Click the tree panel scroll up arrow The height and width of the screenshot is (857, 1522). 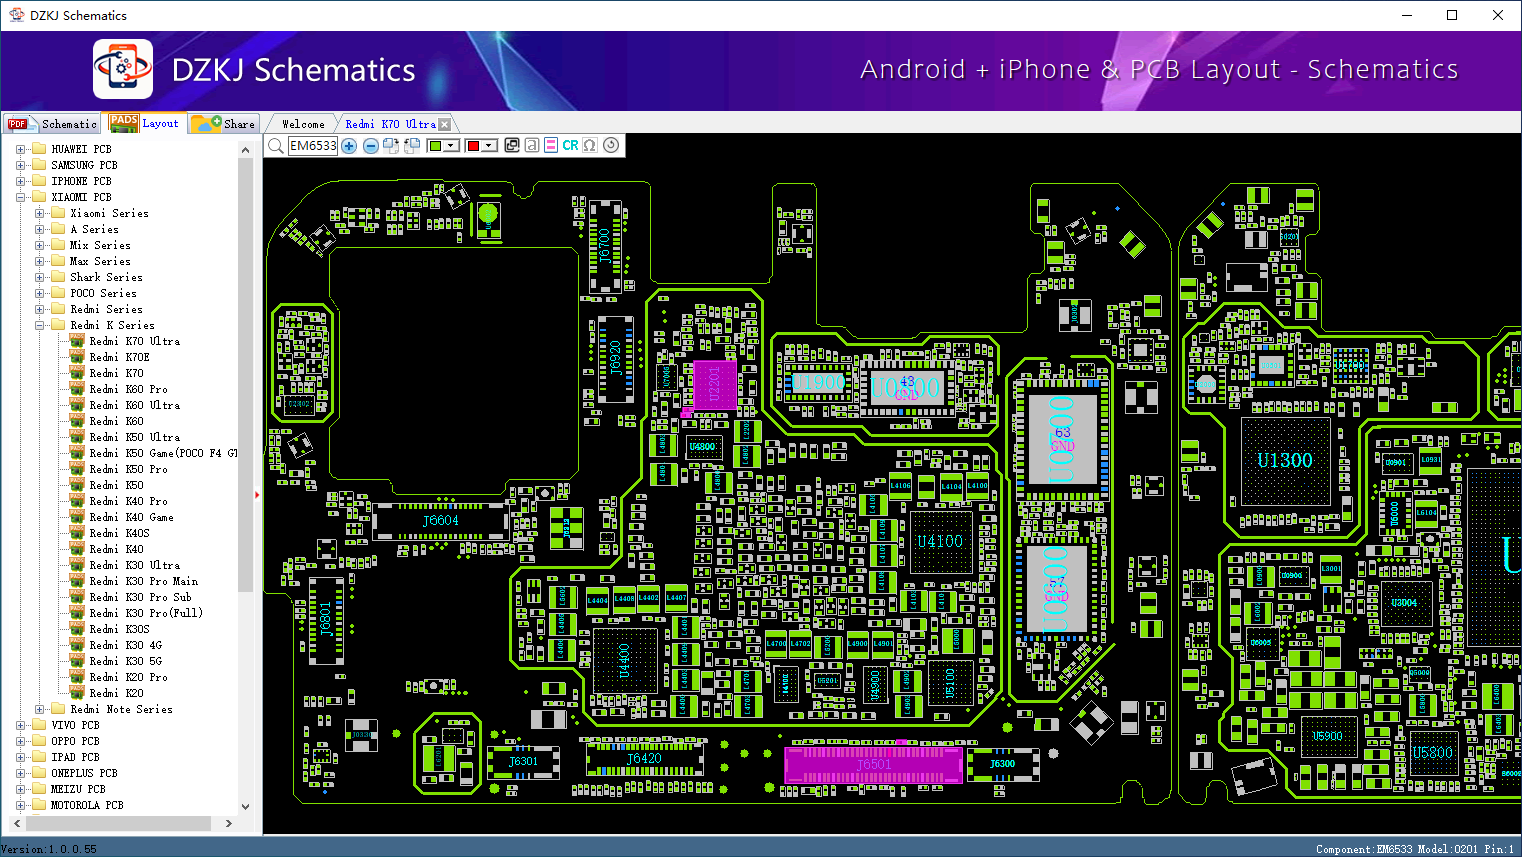coord(246,150)
